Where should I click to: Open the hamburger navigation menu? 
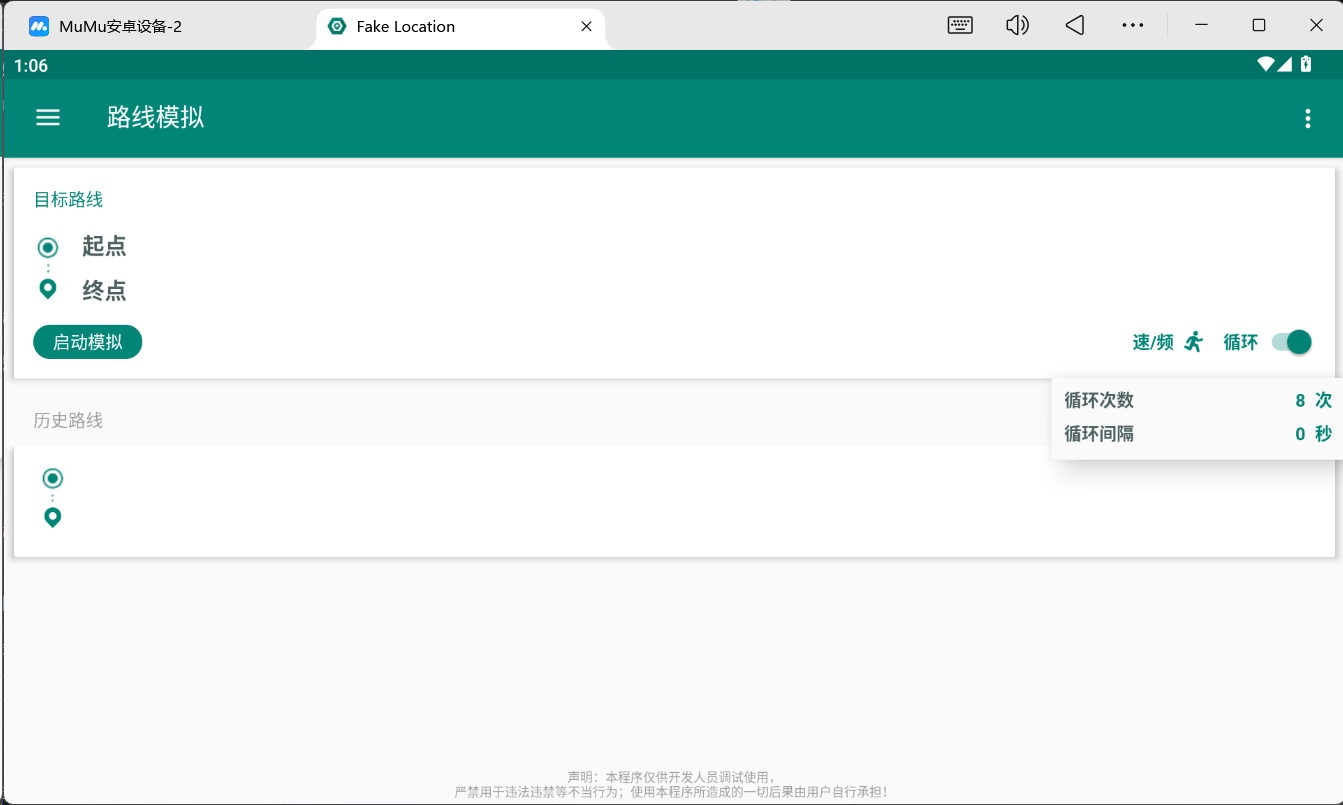[48, 118]
